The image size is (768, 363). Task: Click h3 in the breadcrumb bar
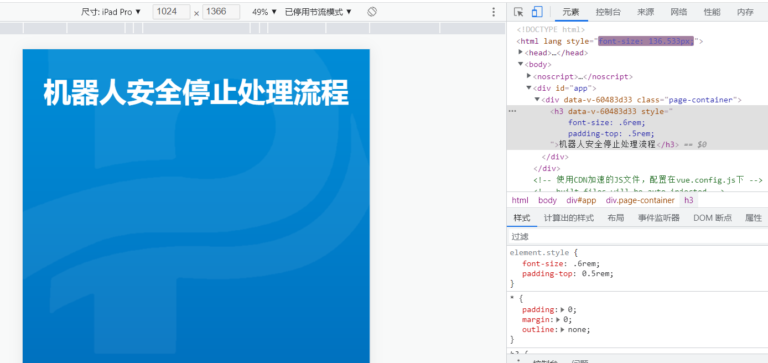[689, 200]
